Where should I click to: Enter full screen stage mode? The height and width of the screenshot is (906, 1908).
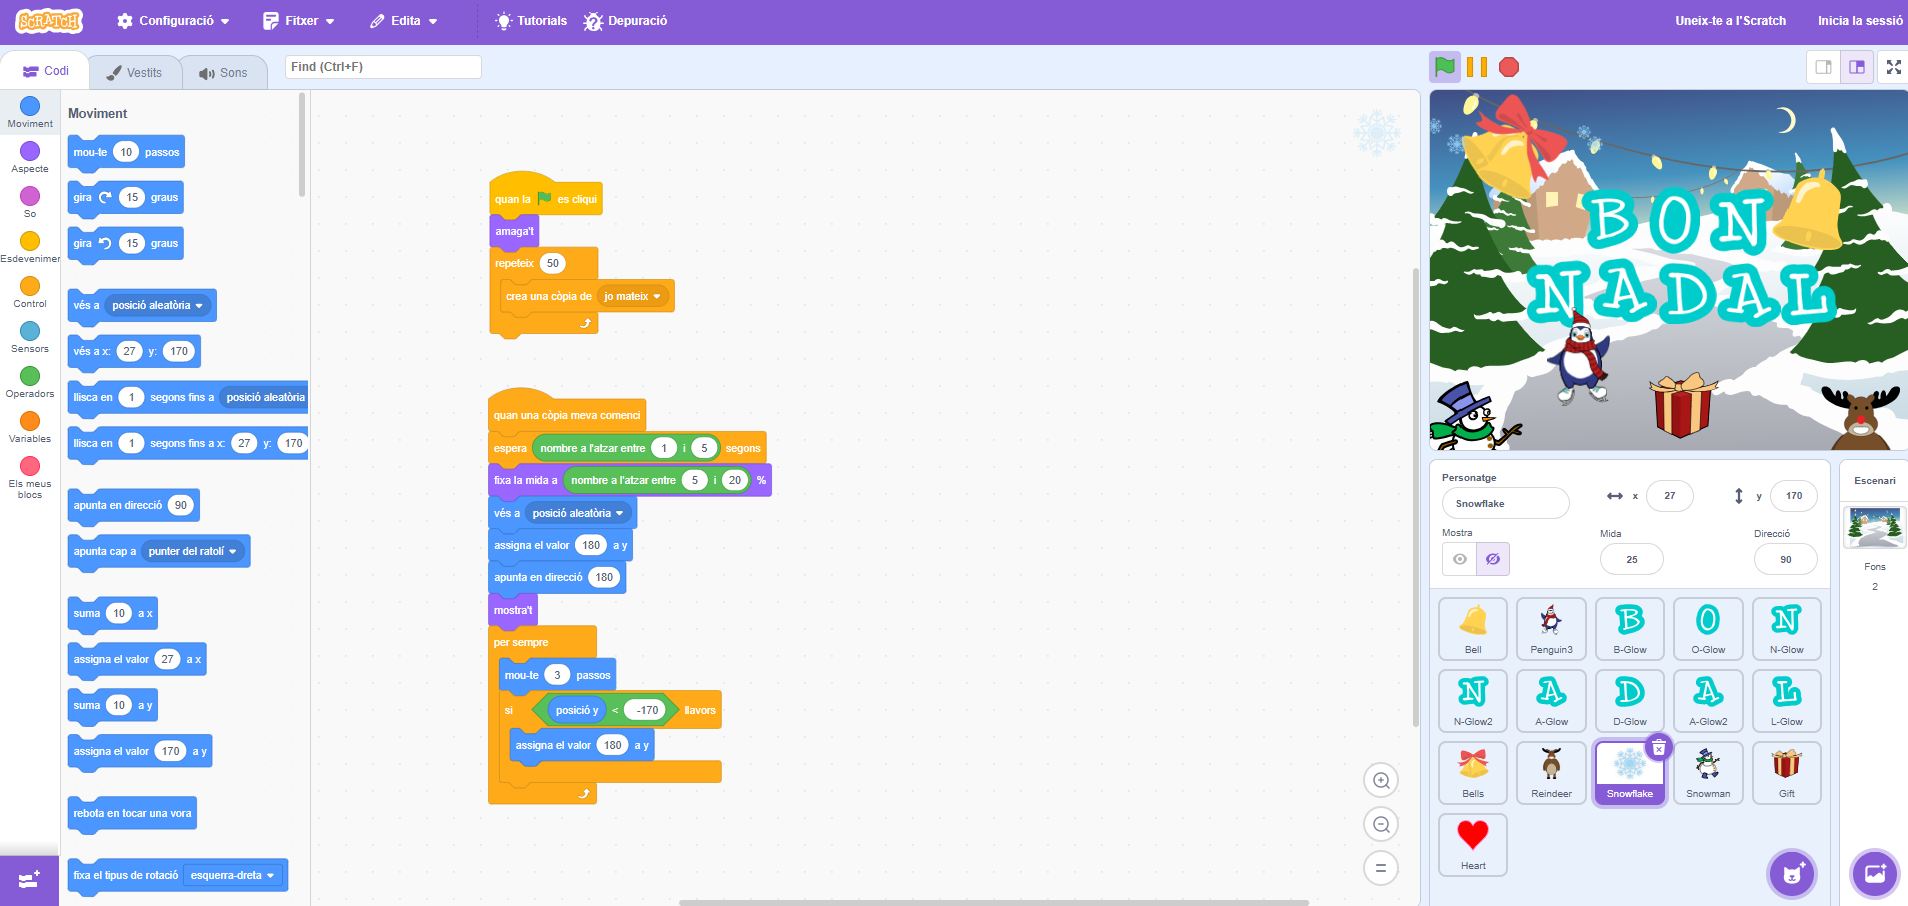coord(1893,67)
